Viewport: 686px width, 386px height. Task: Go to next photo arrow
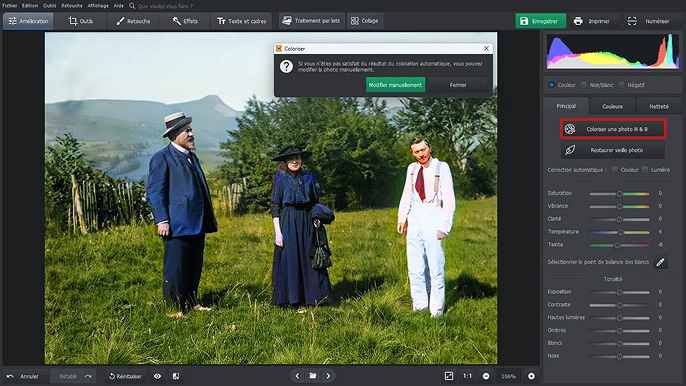coord(329,375)
